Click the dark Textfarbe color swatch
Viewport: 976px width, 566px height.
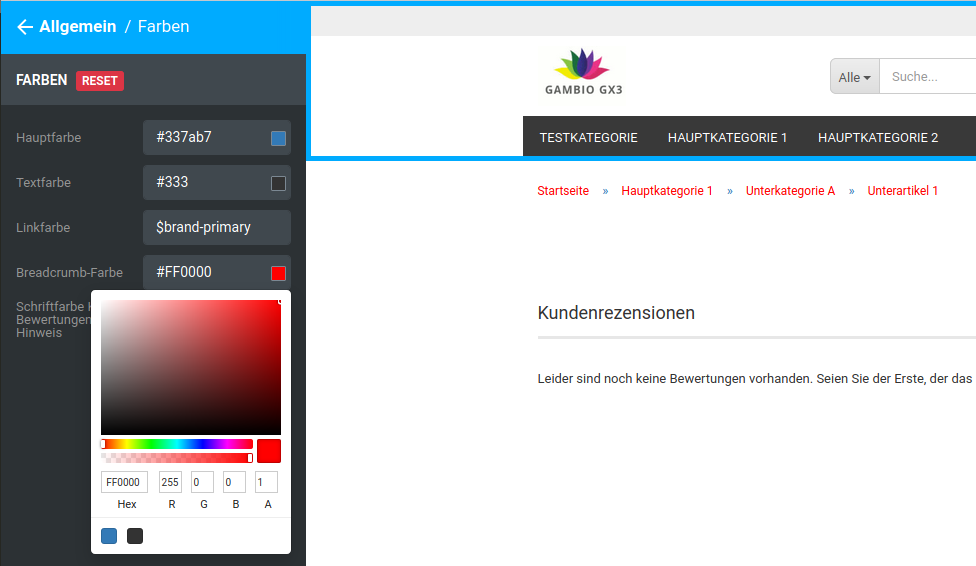(x=278, y=183)
